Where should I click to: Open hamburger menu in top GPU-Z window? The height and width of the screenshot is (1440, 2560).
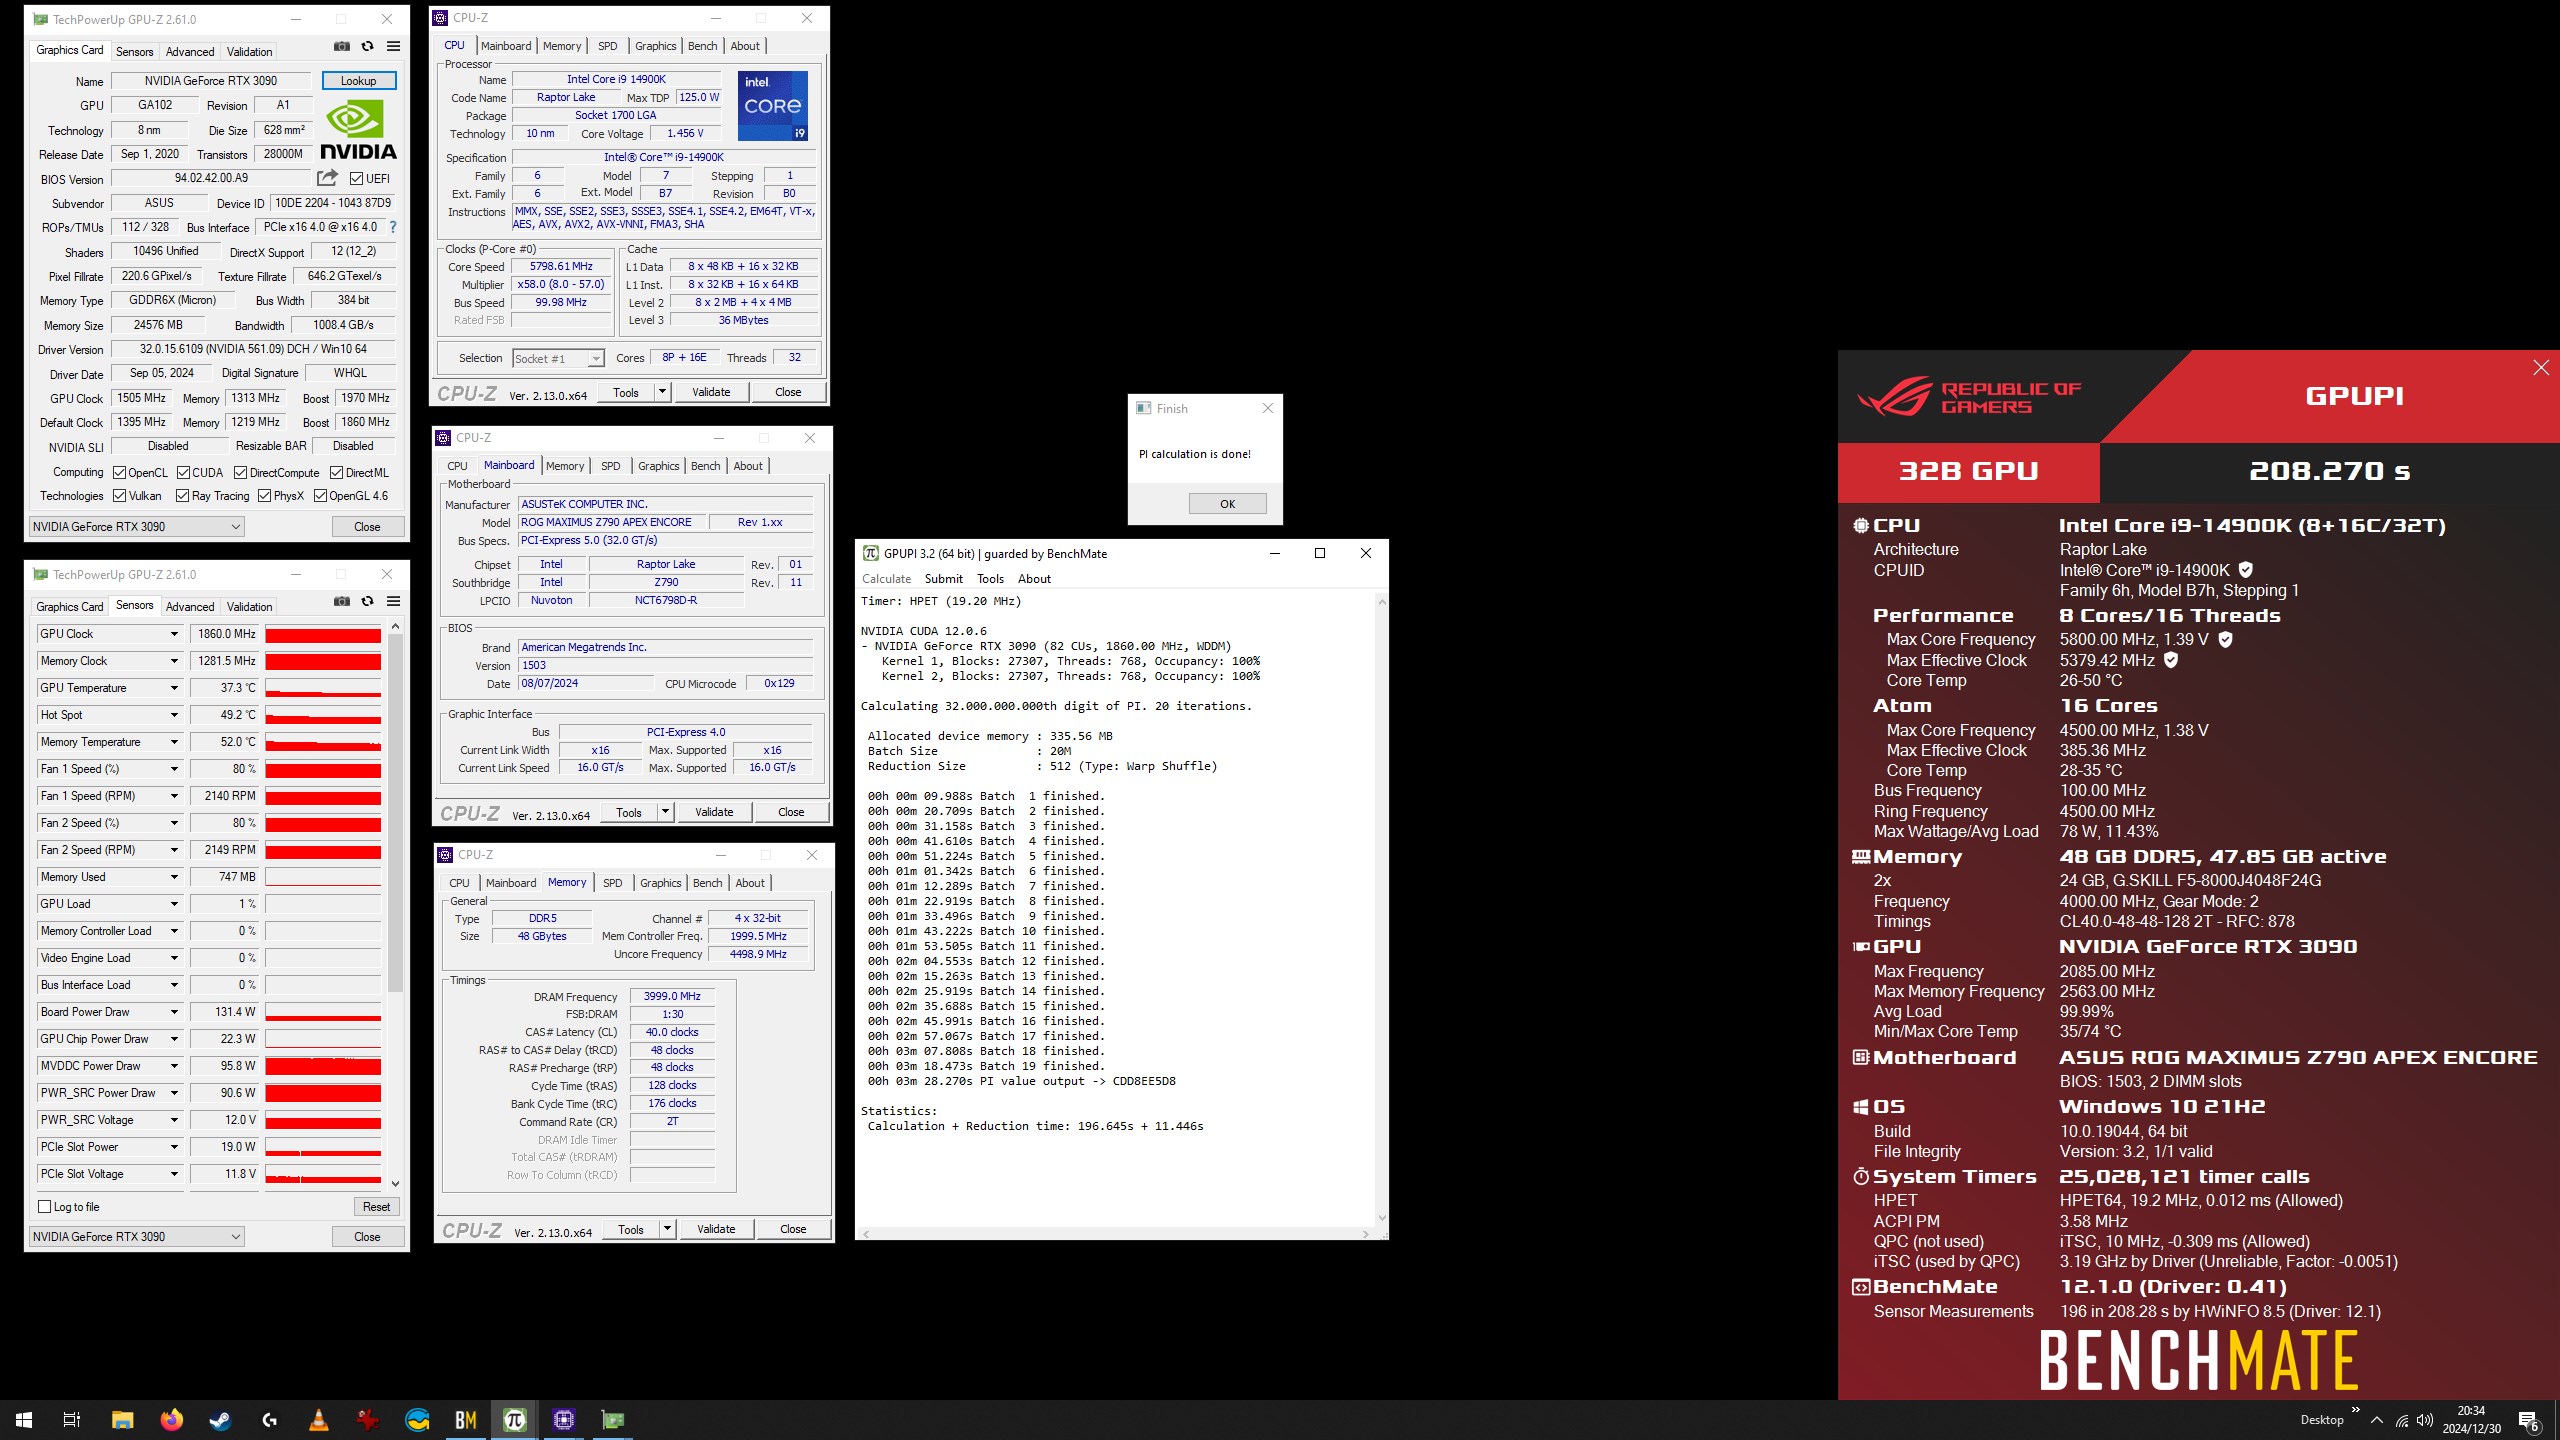point(393,47)
